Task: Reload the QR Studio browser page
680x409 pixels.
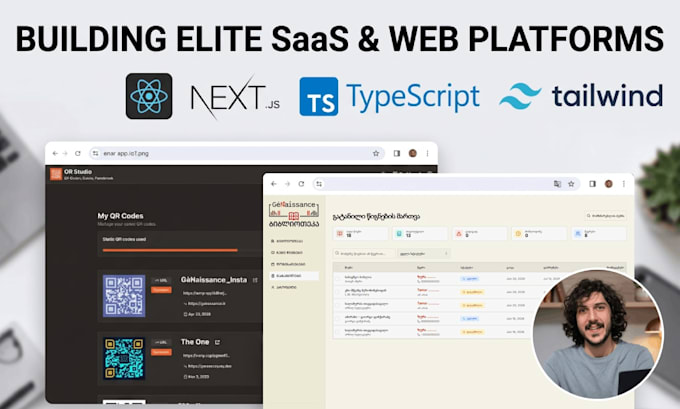Action: (x=78, y=153)
